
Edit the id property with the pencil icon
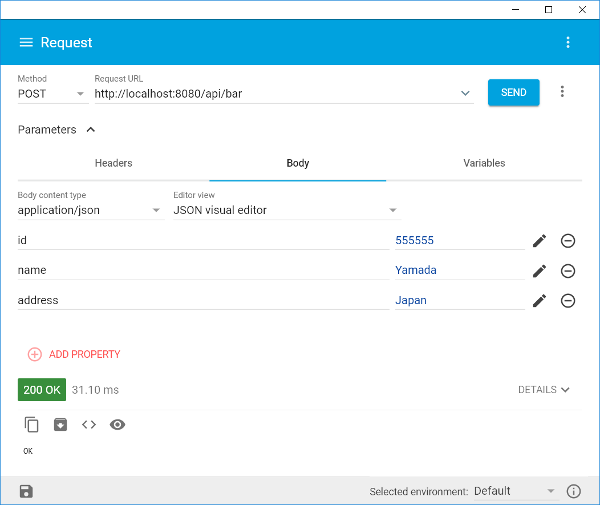pyautogui.click(x=540, y=241)
